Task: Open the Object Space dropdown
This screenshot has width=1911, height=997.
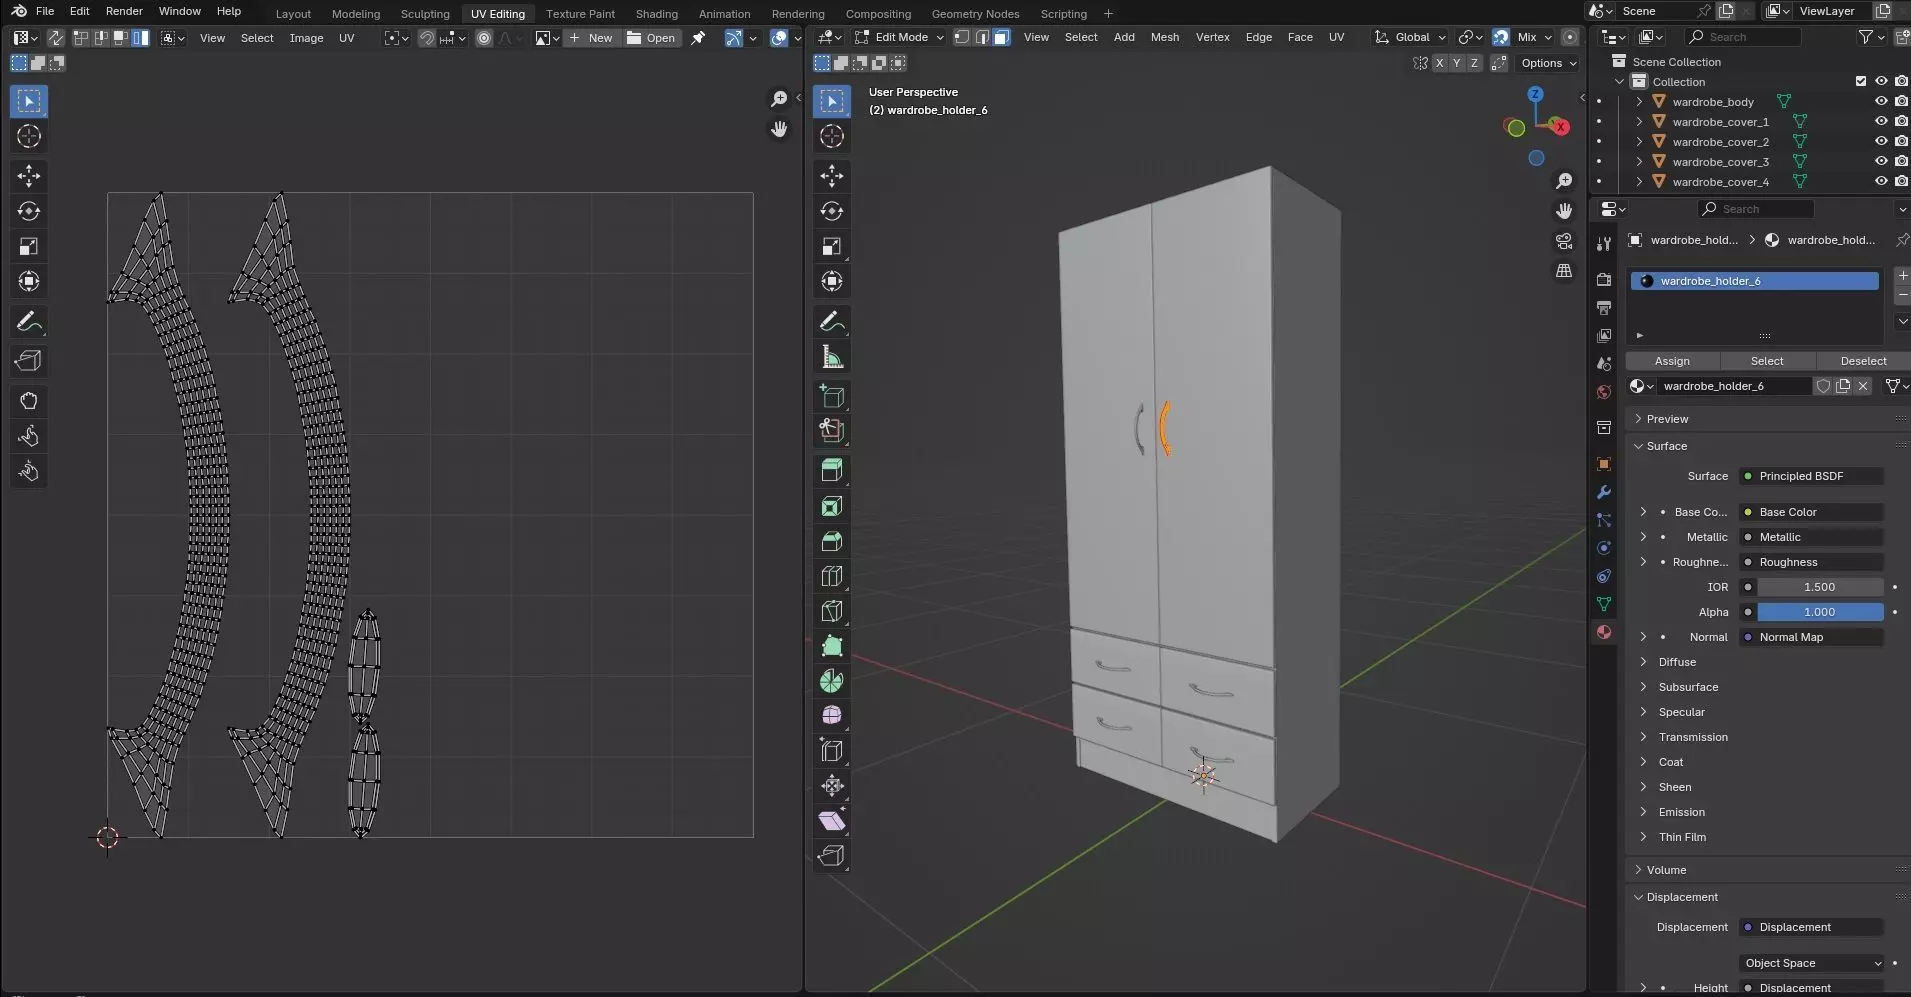Action: [1812, 963]
